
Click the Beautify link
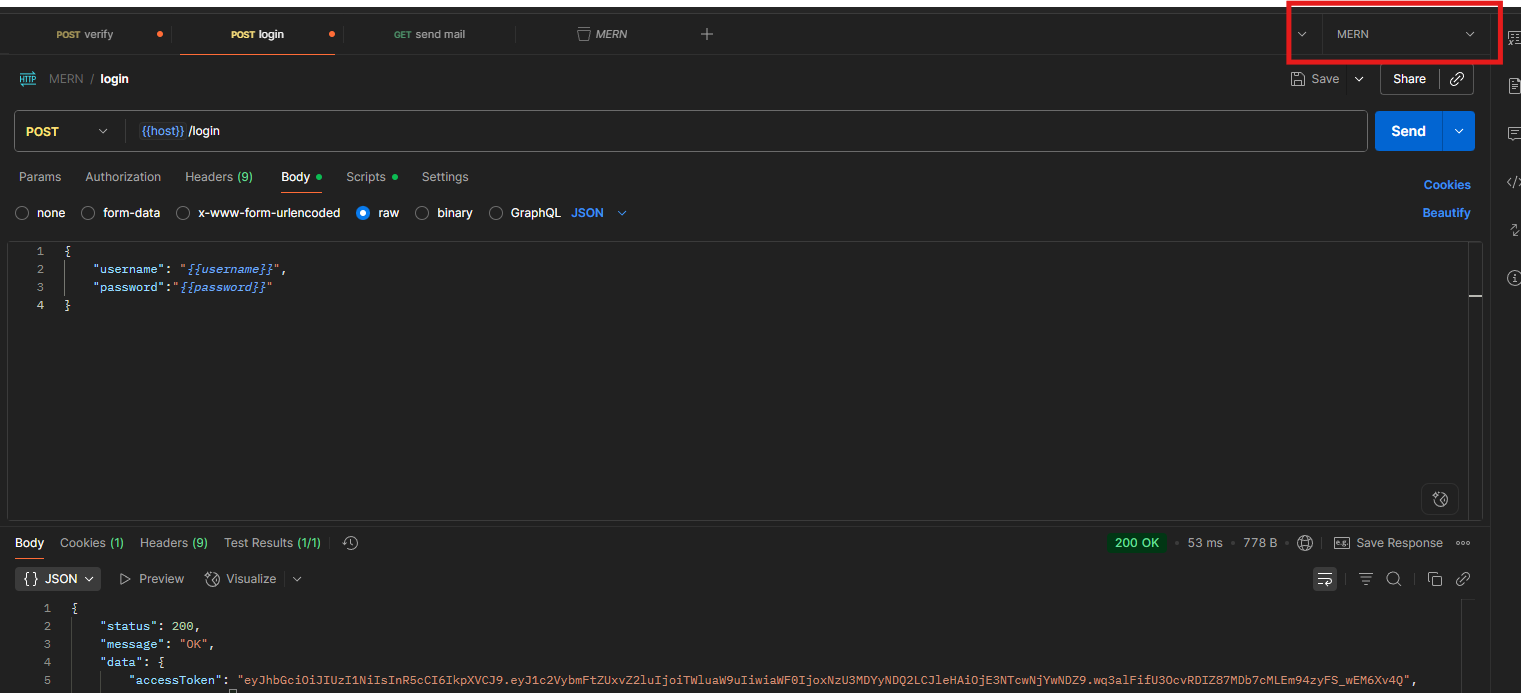click(1446, 213)
